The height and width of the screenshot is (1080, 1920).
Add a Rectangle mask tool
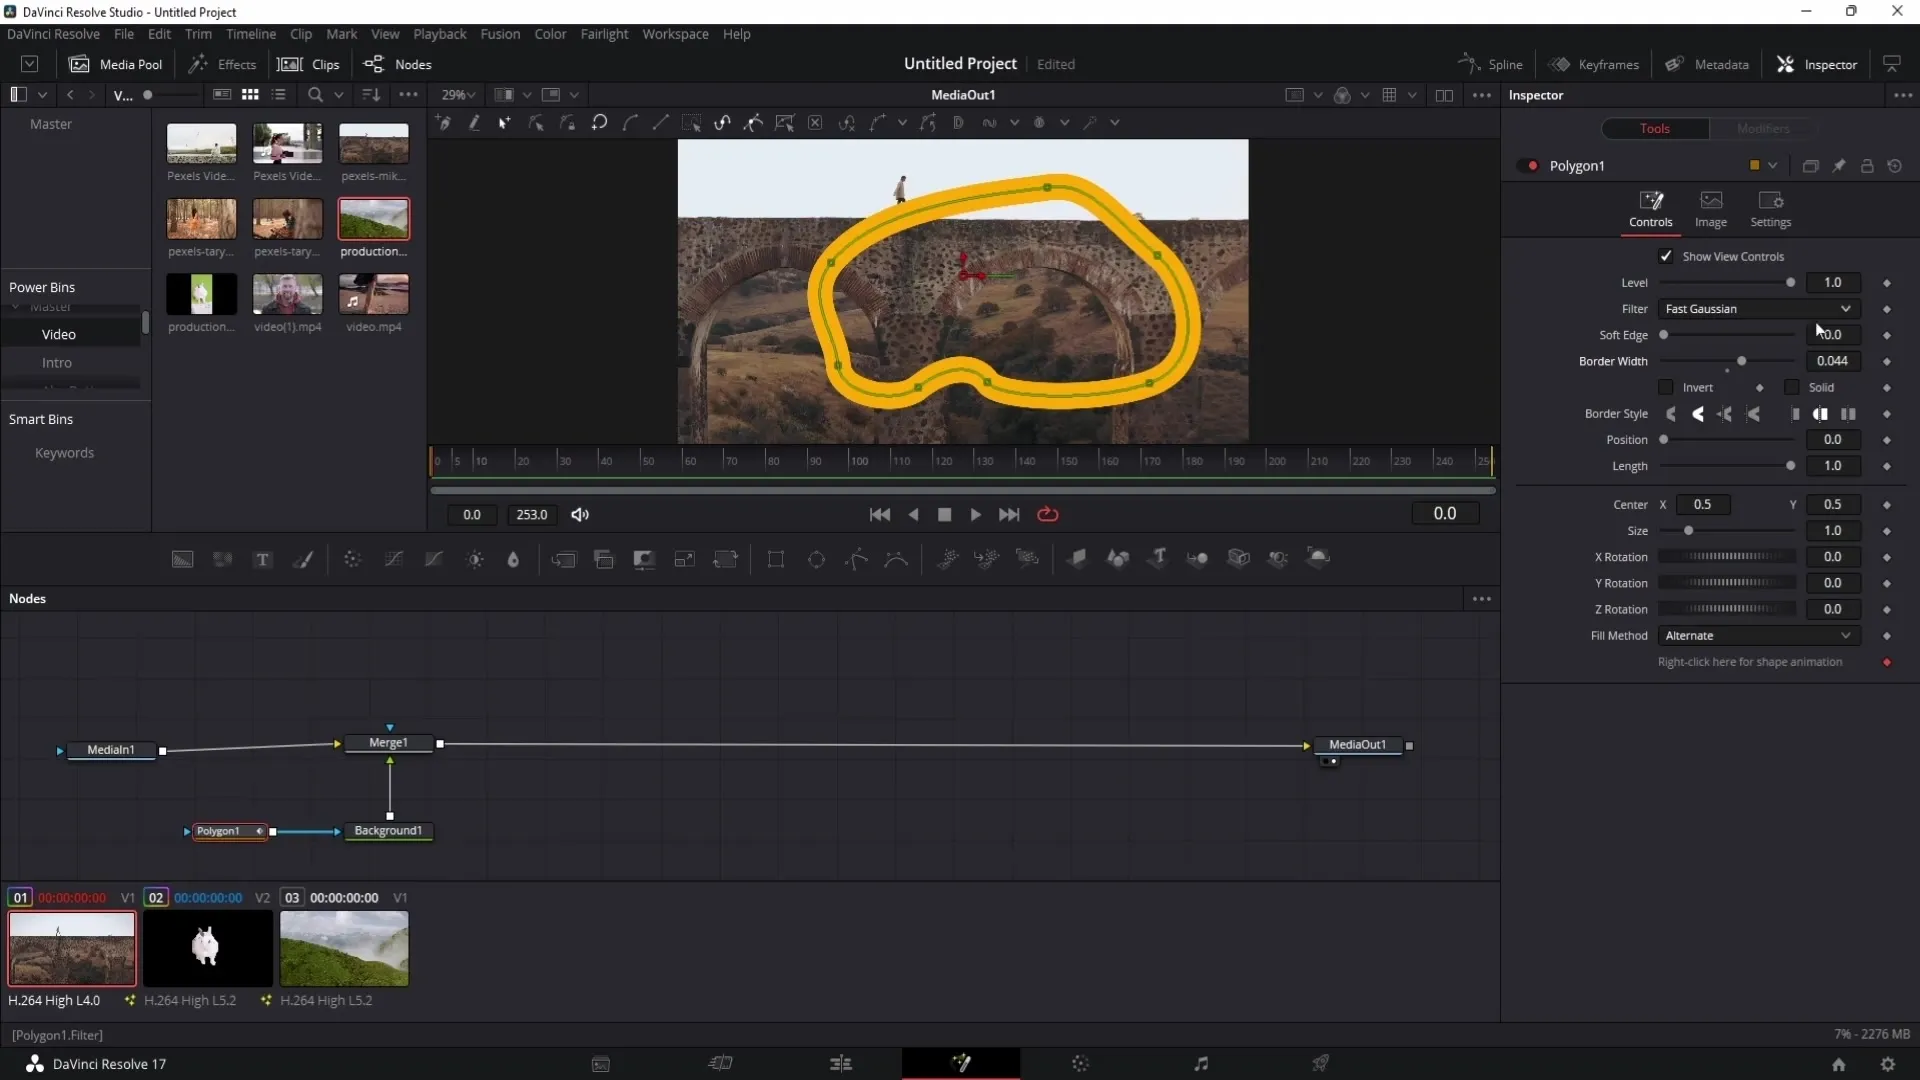[776, 559]
